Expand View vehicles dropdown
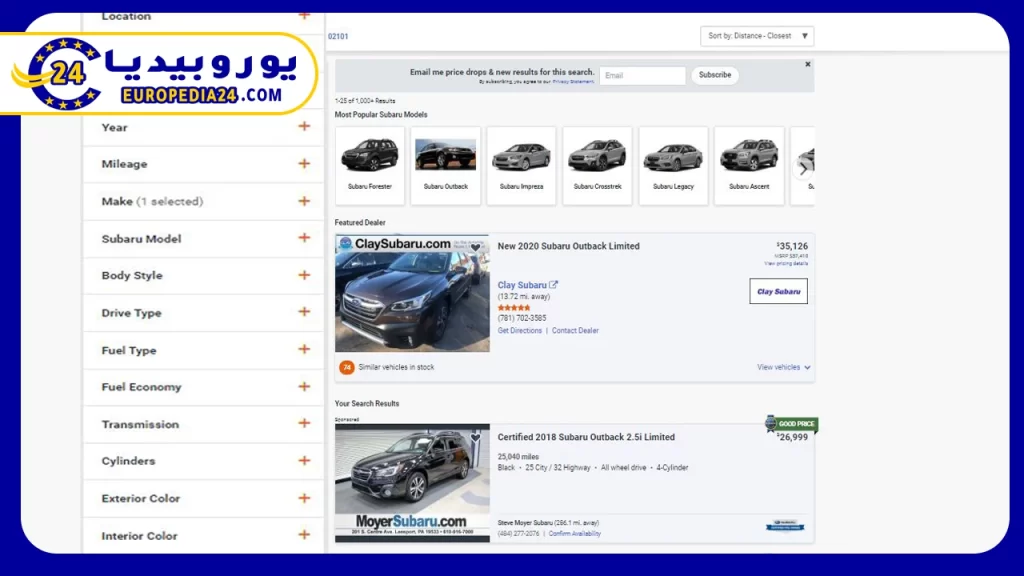Screen dimensions: 1024x576 coord(784,367)
